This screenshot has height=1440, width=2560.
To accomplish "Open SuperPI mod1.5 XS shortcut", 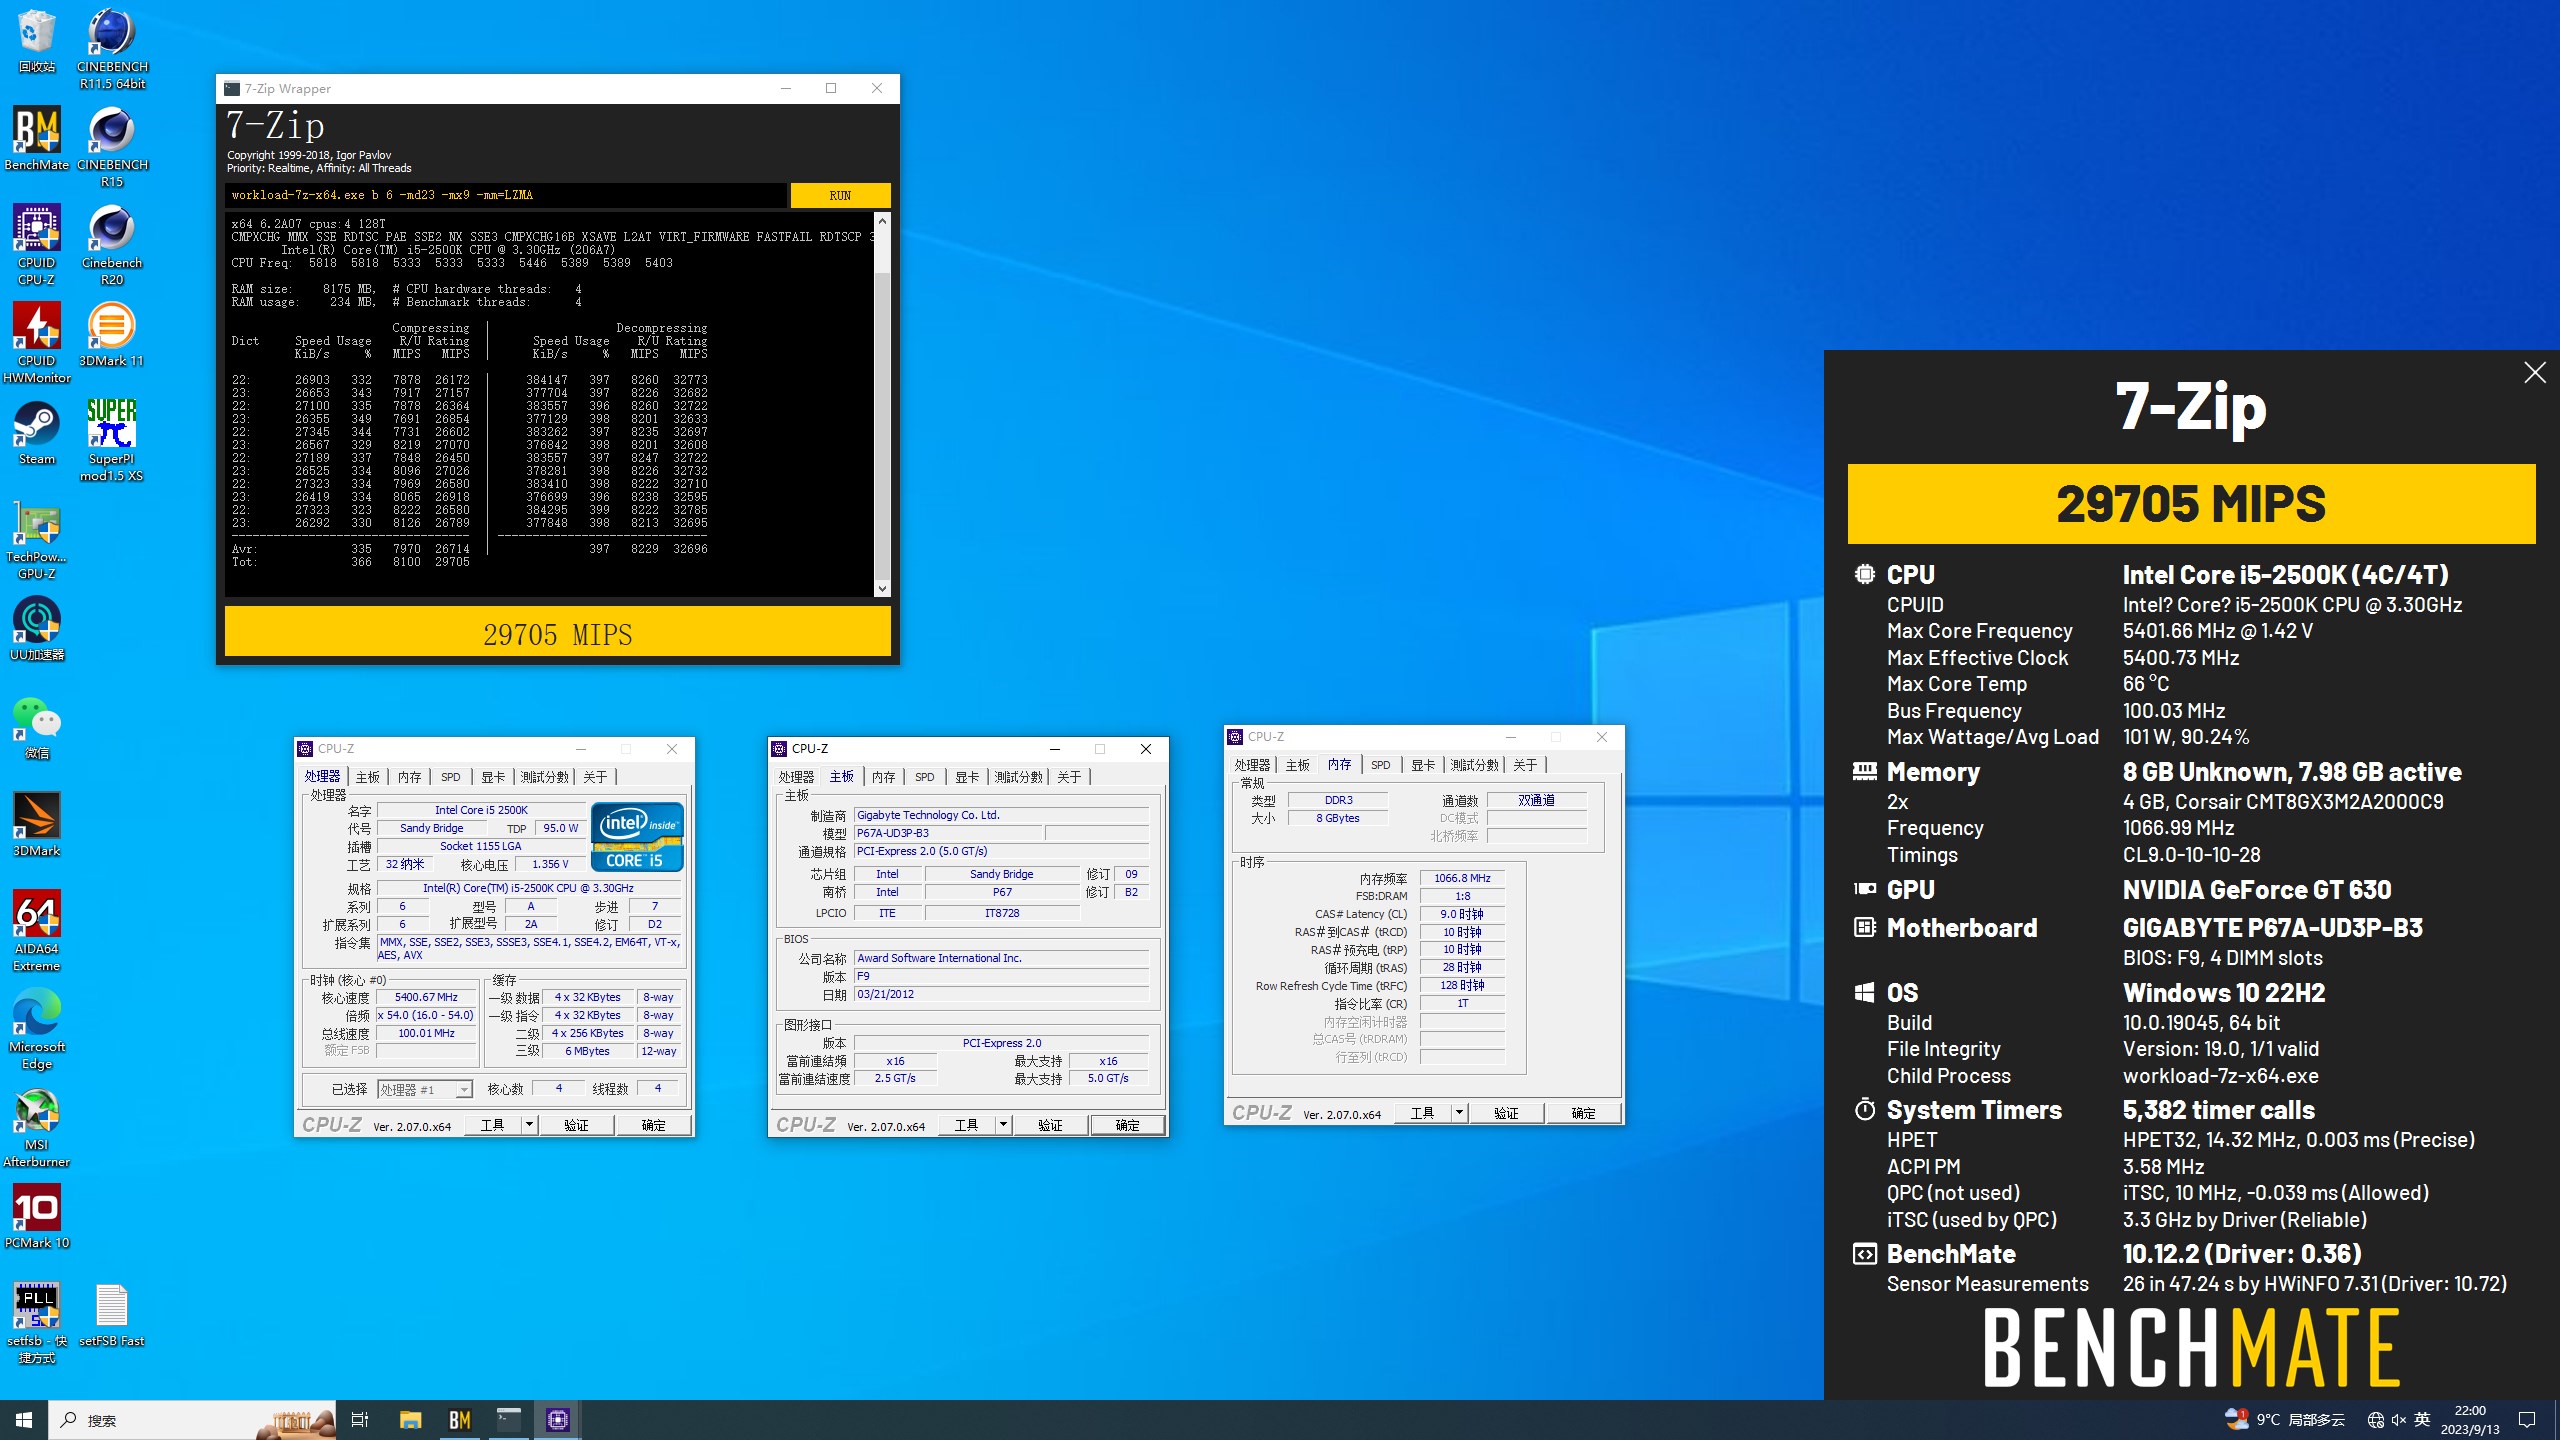I will click(x=112, y=441).
